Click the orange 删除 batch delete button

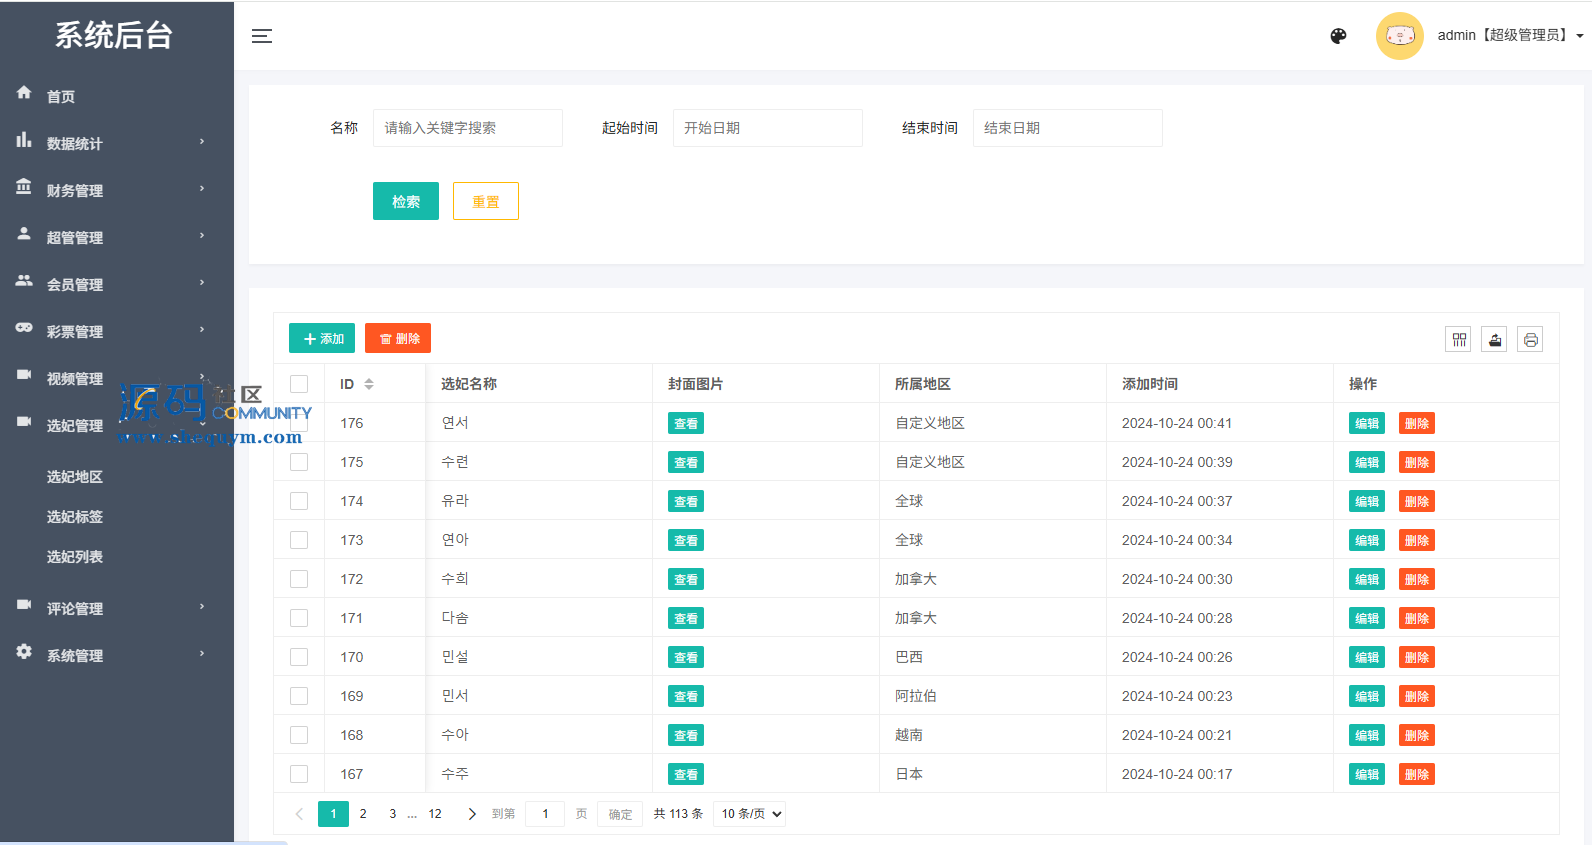[x=398, y=339]
